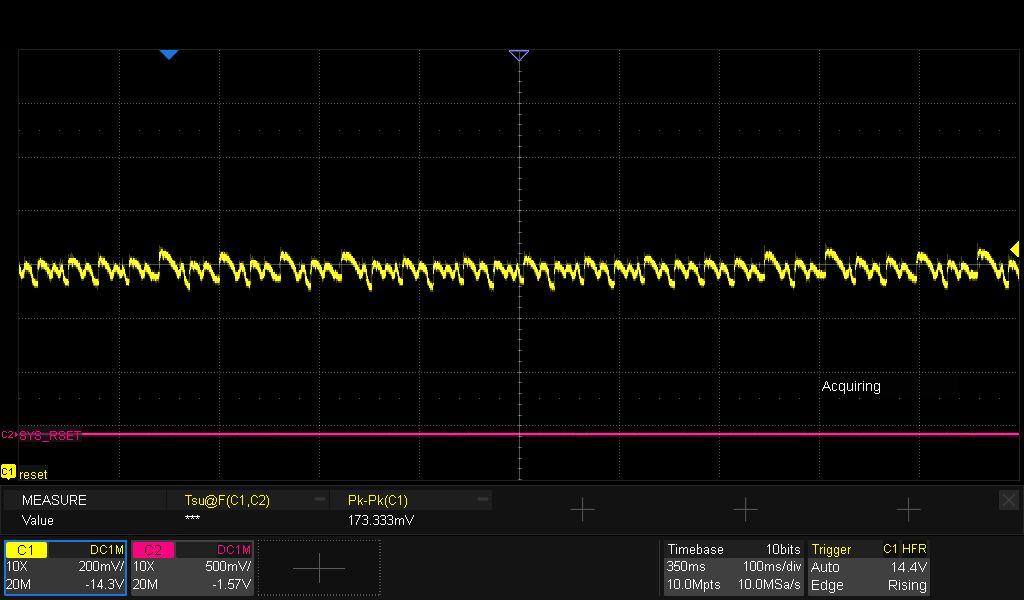Viewport: 1024px width, 600px height.
Task: Open the Timebase settings box
Action: pos(733,568)
